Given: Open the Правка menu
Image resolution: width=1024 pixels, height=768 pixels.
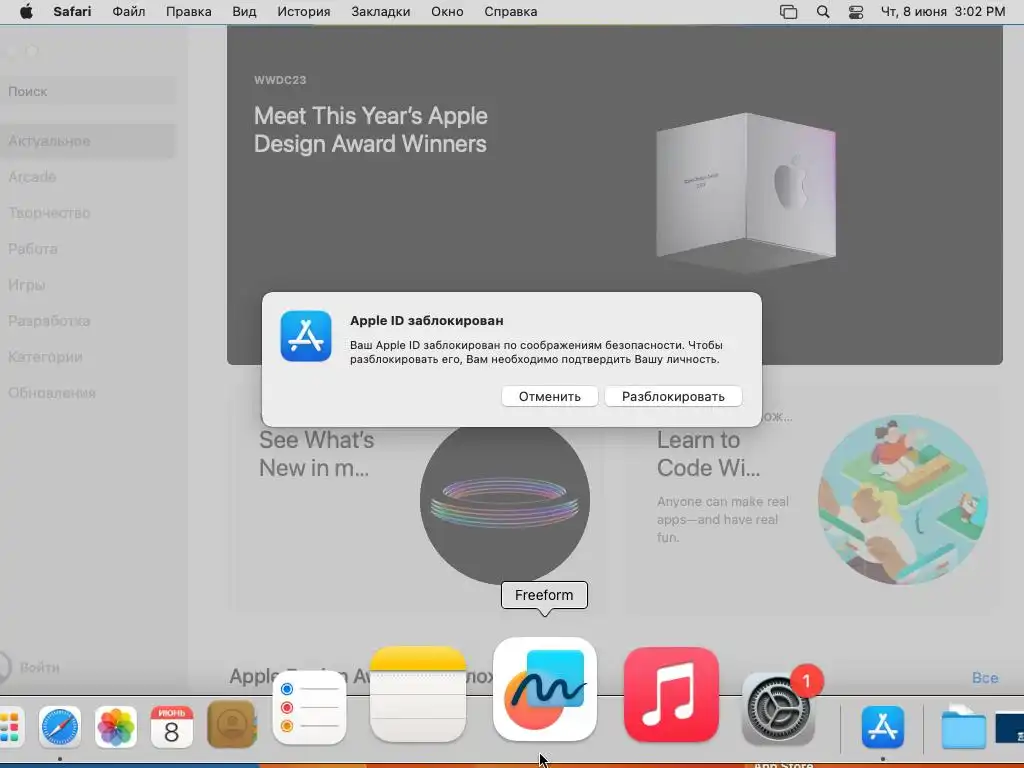Looking at the screenshot, I should [188, 11].
